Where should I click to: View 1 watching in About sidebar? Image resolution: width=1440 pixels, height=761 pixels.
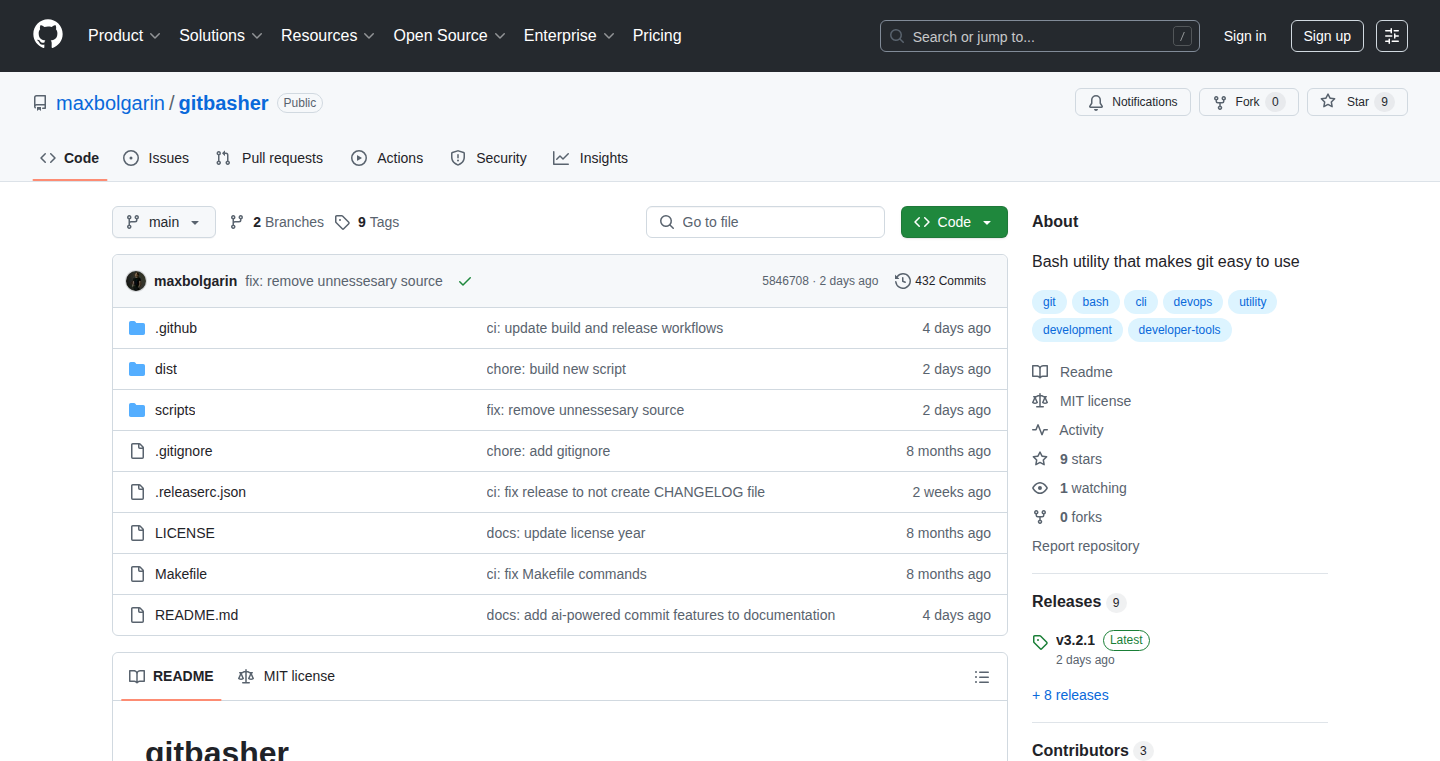tap(1079, 488)
